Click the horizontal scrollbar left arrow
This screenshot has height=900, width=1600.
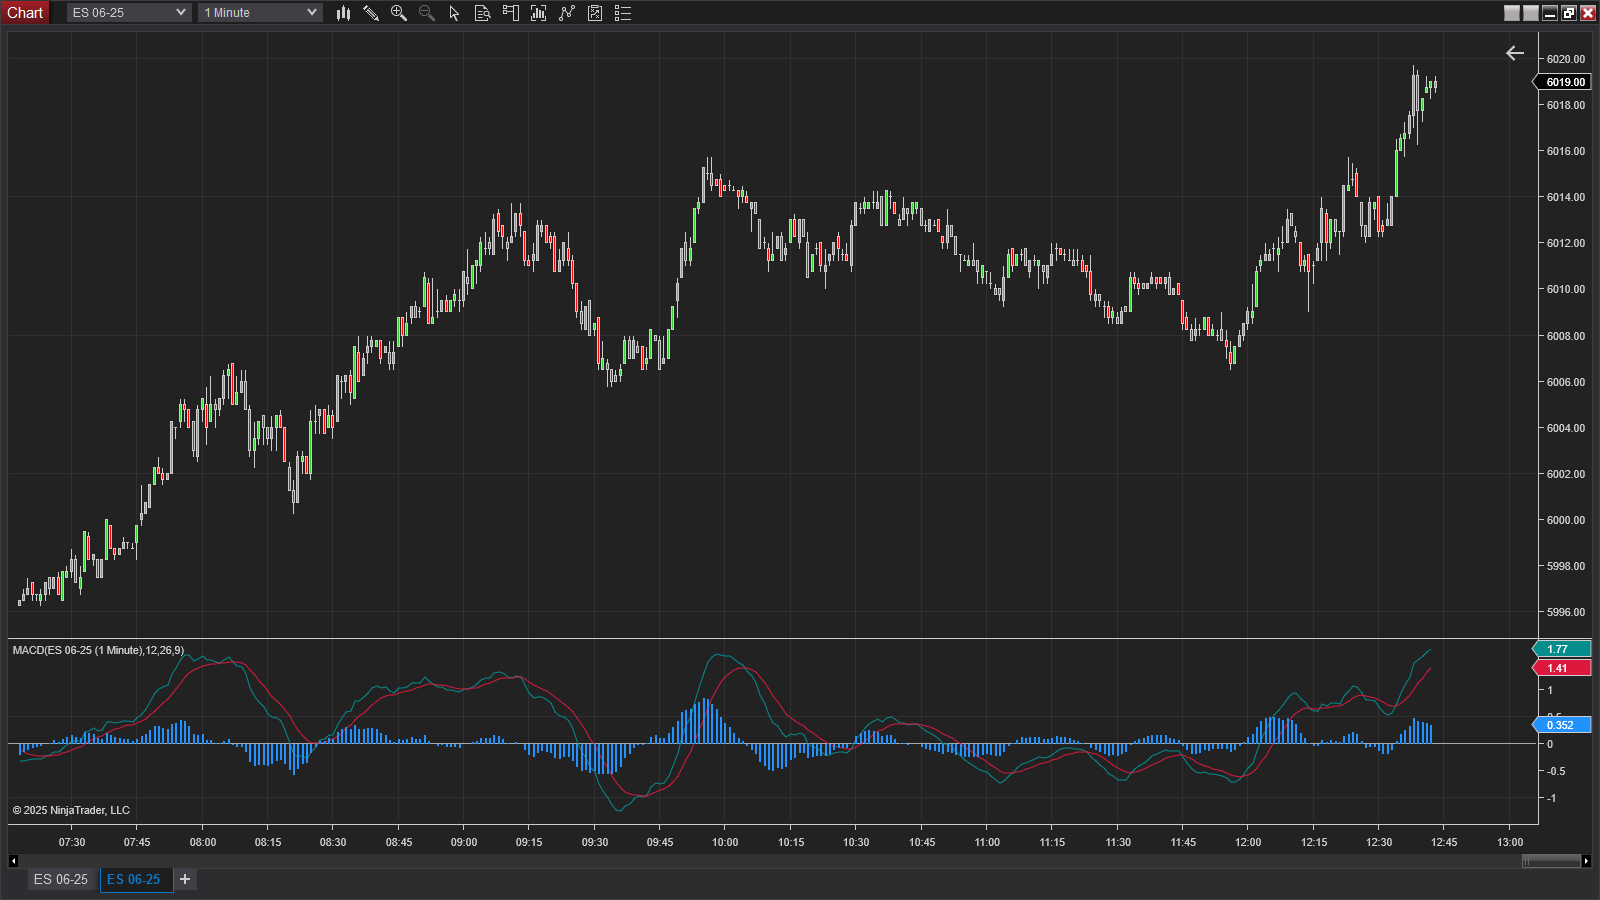13,861
